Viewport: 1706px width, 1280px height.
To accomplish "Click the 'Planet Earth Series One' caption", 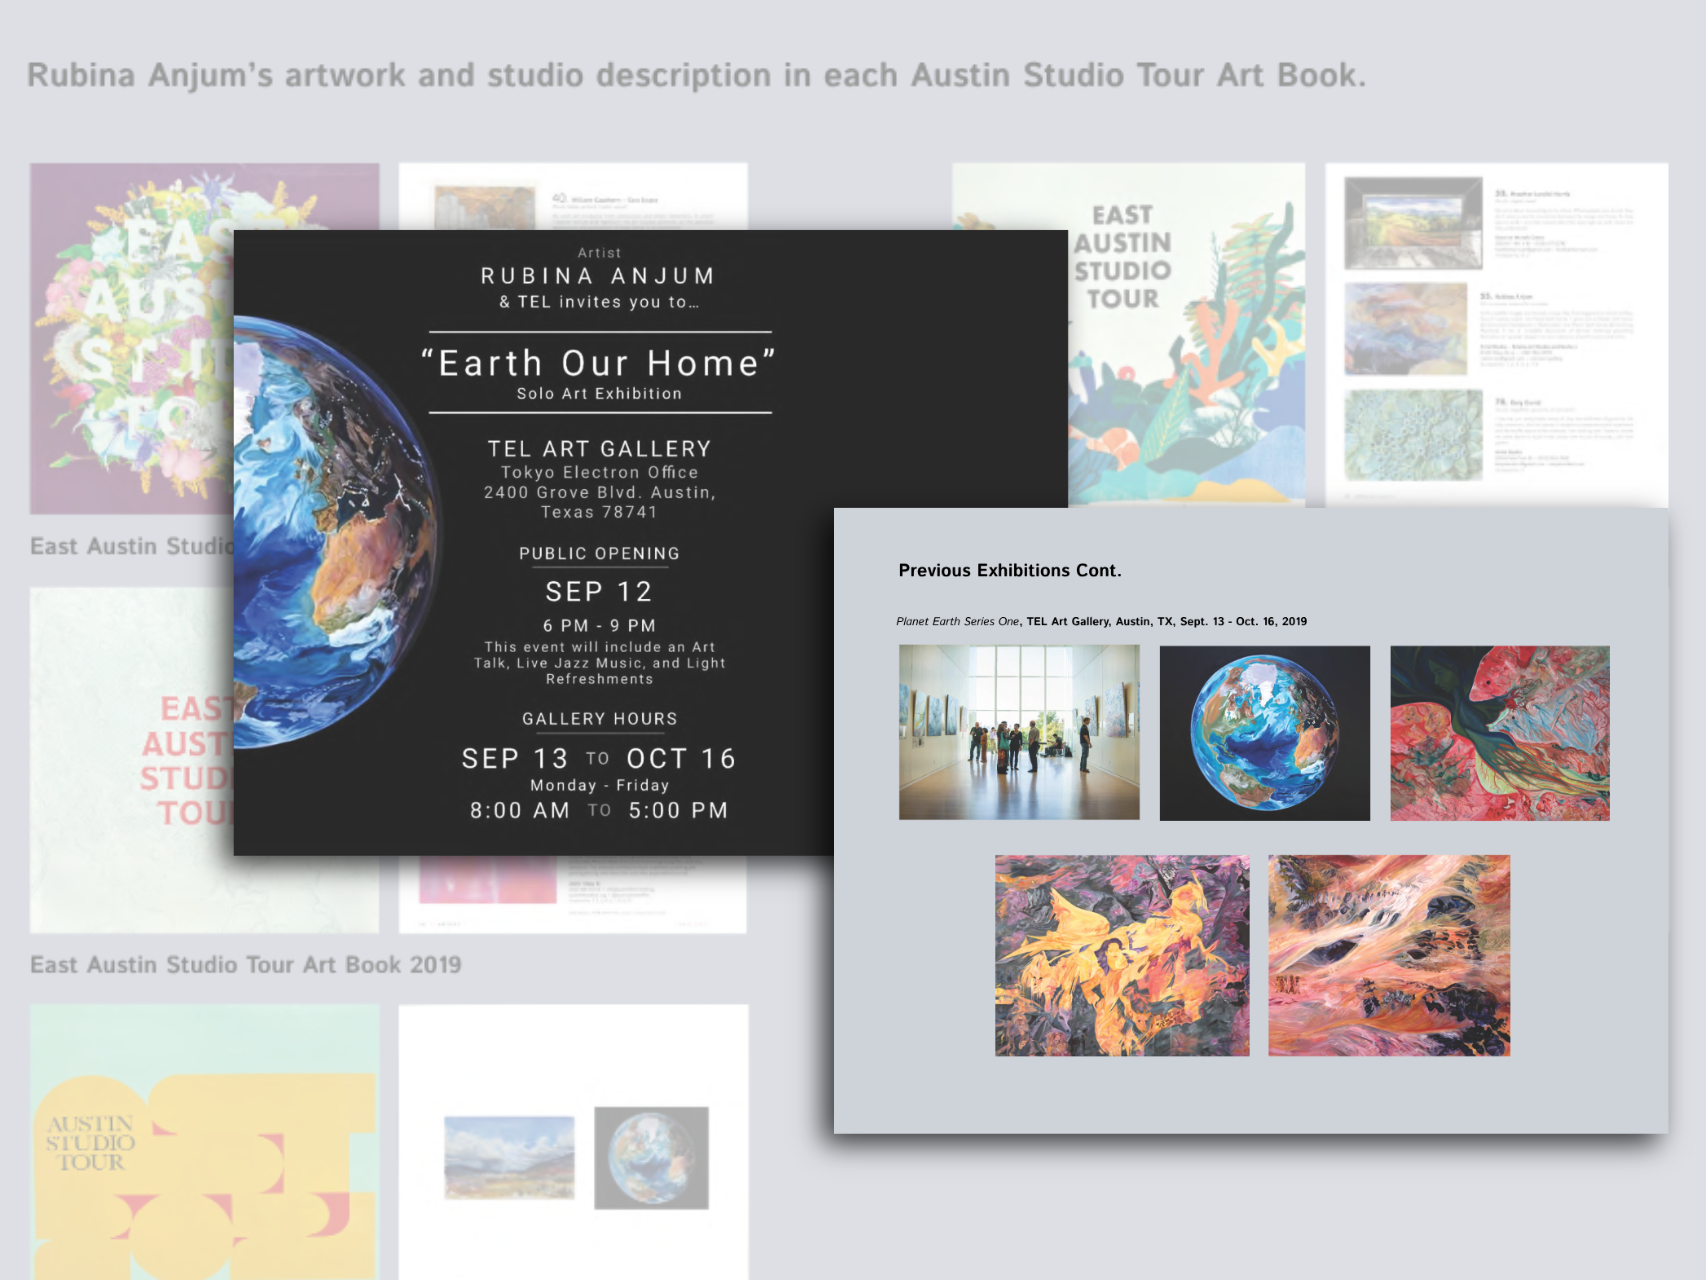I will (957, 621).
